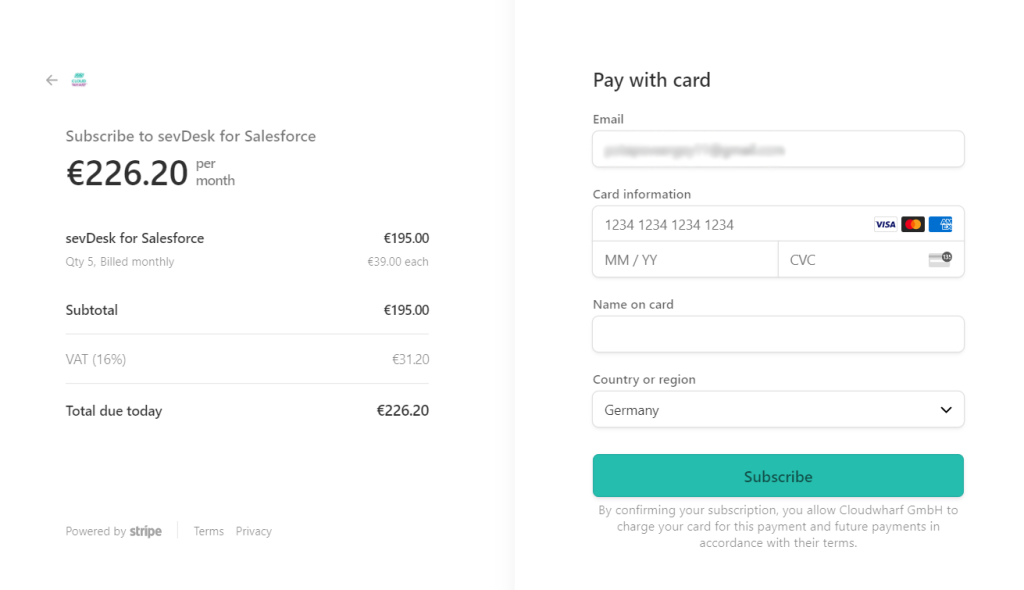Click the Cloudwharf merchant logo
This screenshot has height=590, width=1024.
coord(79,80)
